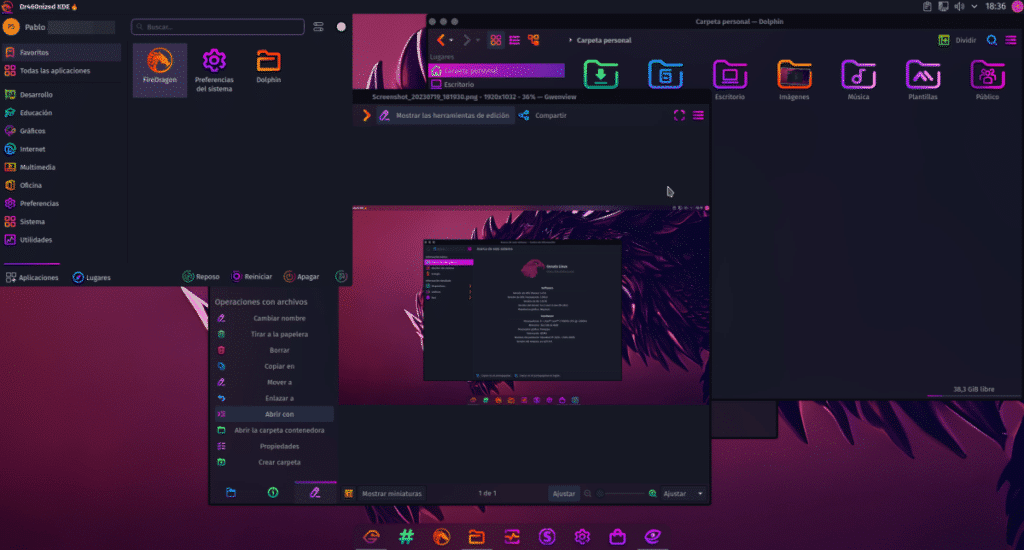Switch to the Aplicaciones tab in launcher

pos(32,278)
